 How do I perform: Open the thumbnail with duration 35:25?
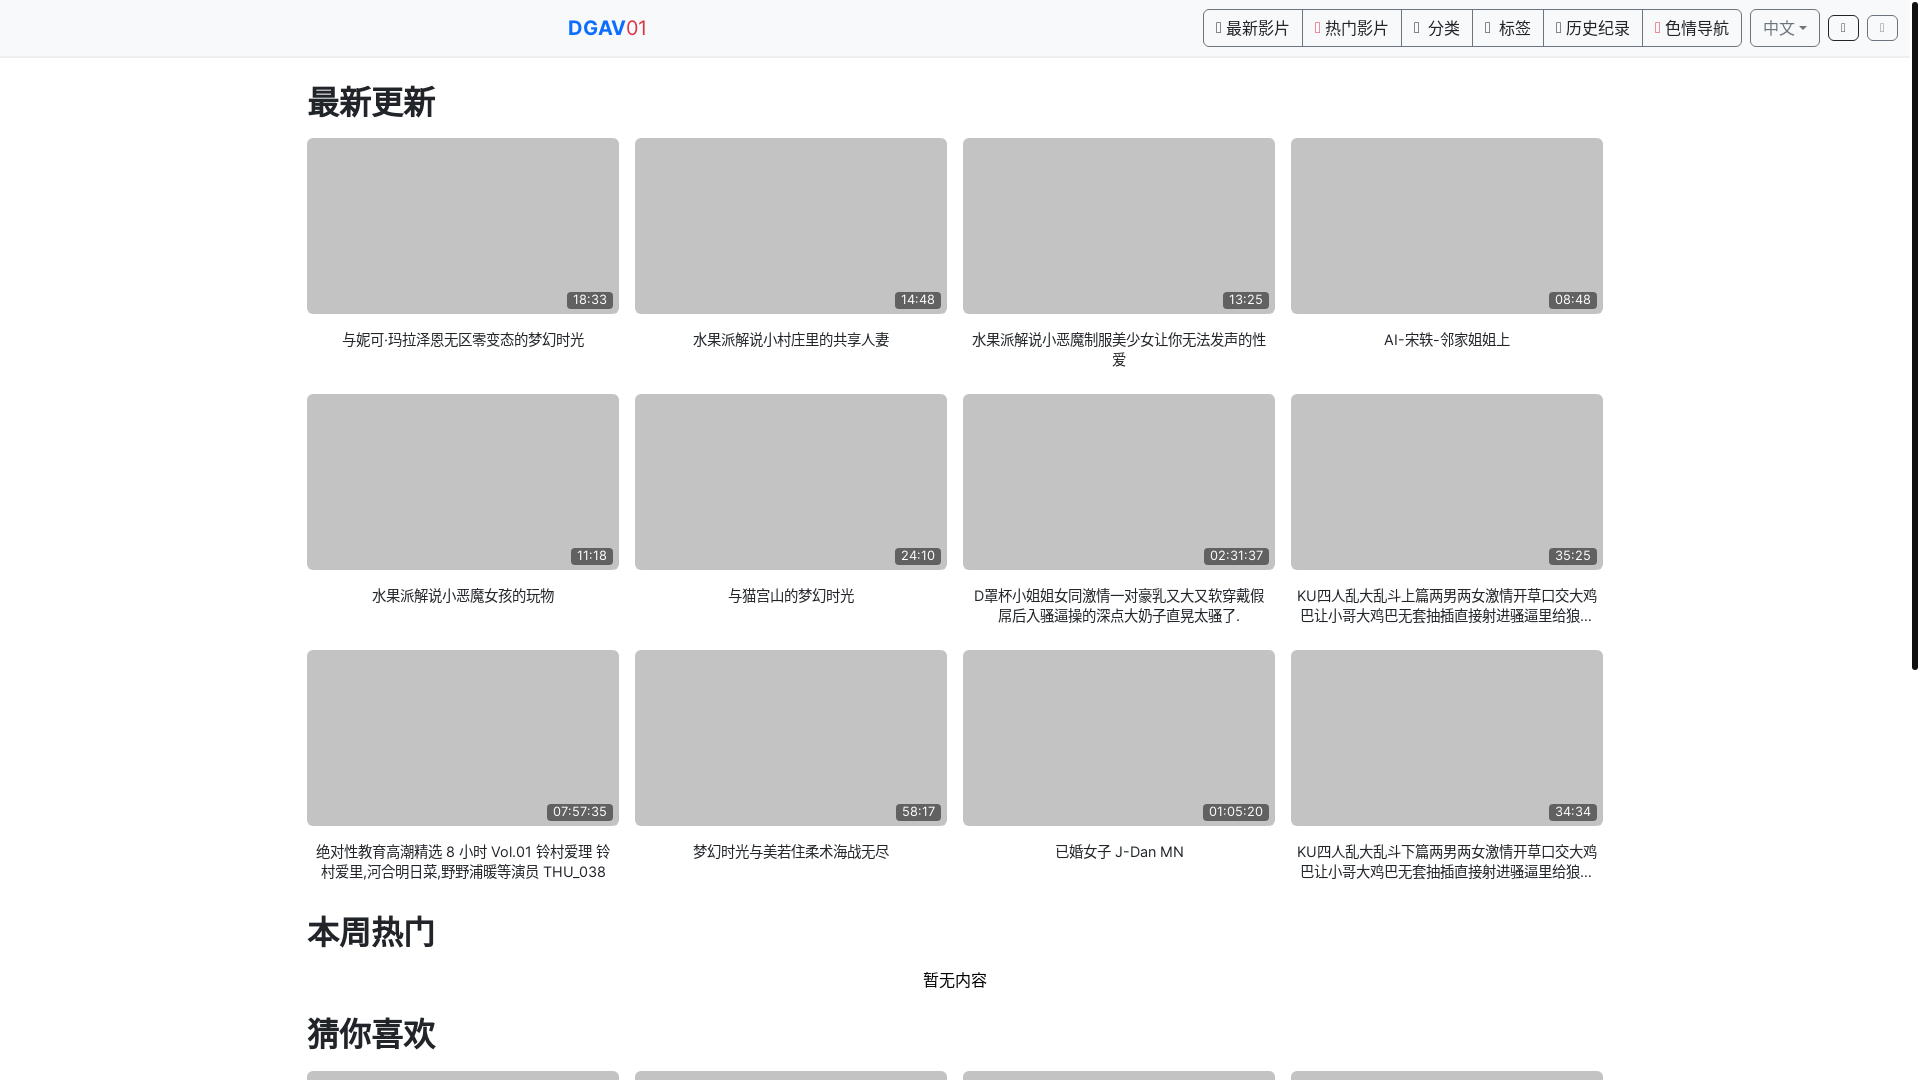1447,482
